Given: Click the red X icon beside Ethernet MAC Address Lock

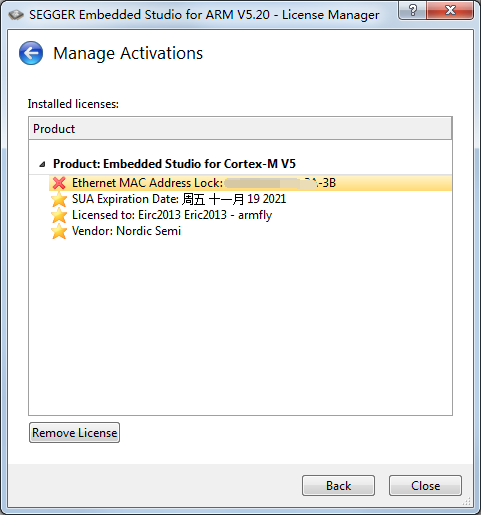Looking at the screenshot, I should [59, 183].
